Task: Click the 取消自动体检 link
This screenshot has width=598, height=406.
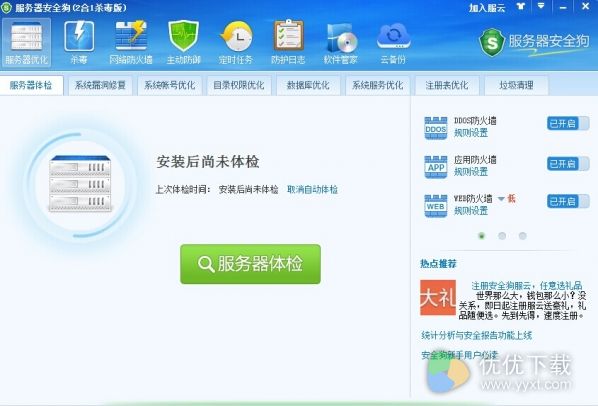Action: 312,189
